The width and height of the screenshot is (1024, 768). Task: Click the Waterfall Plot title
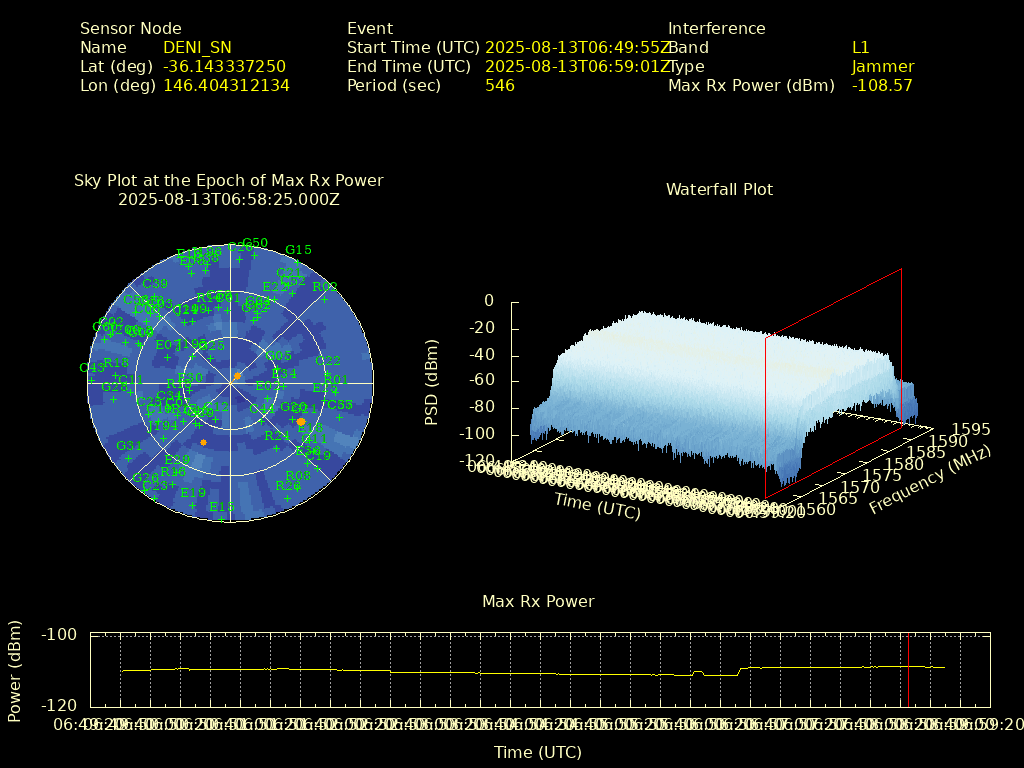click(x=719, y=189)
